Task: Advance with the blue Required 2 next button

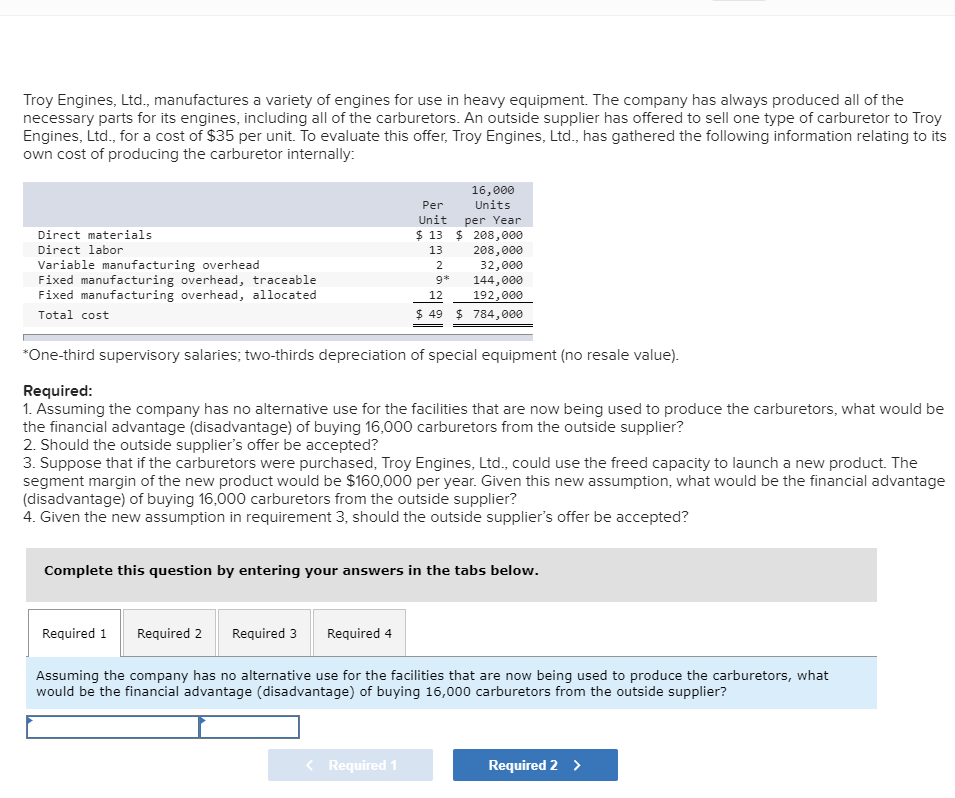Action: 535,765
